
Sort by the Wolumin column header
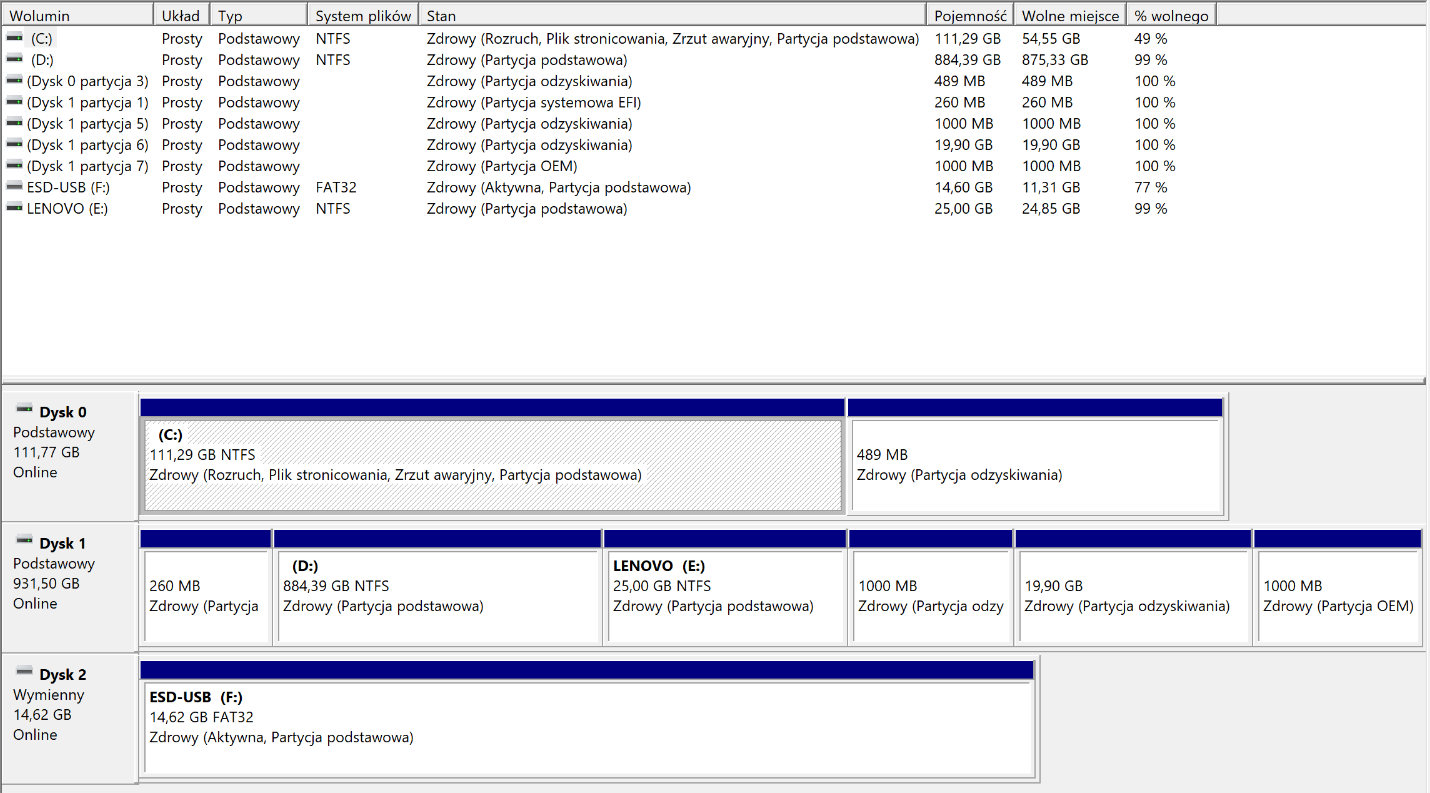tap(78, 15)
